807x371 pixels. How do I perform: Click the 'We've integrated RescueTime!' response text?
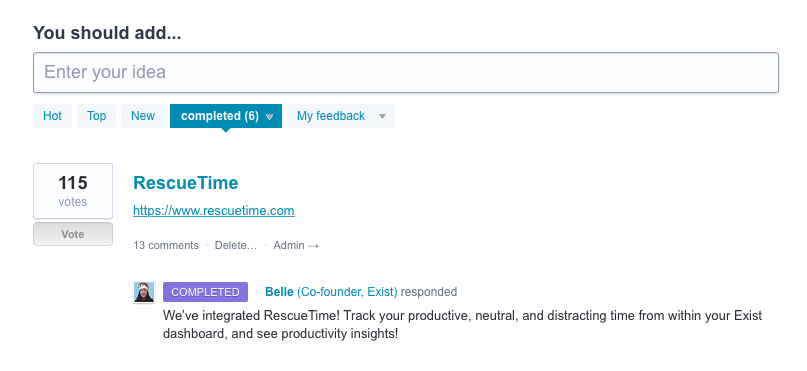(462, 324)
